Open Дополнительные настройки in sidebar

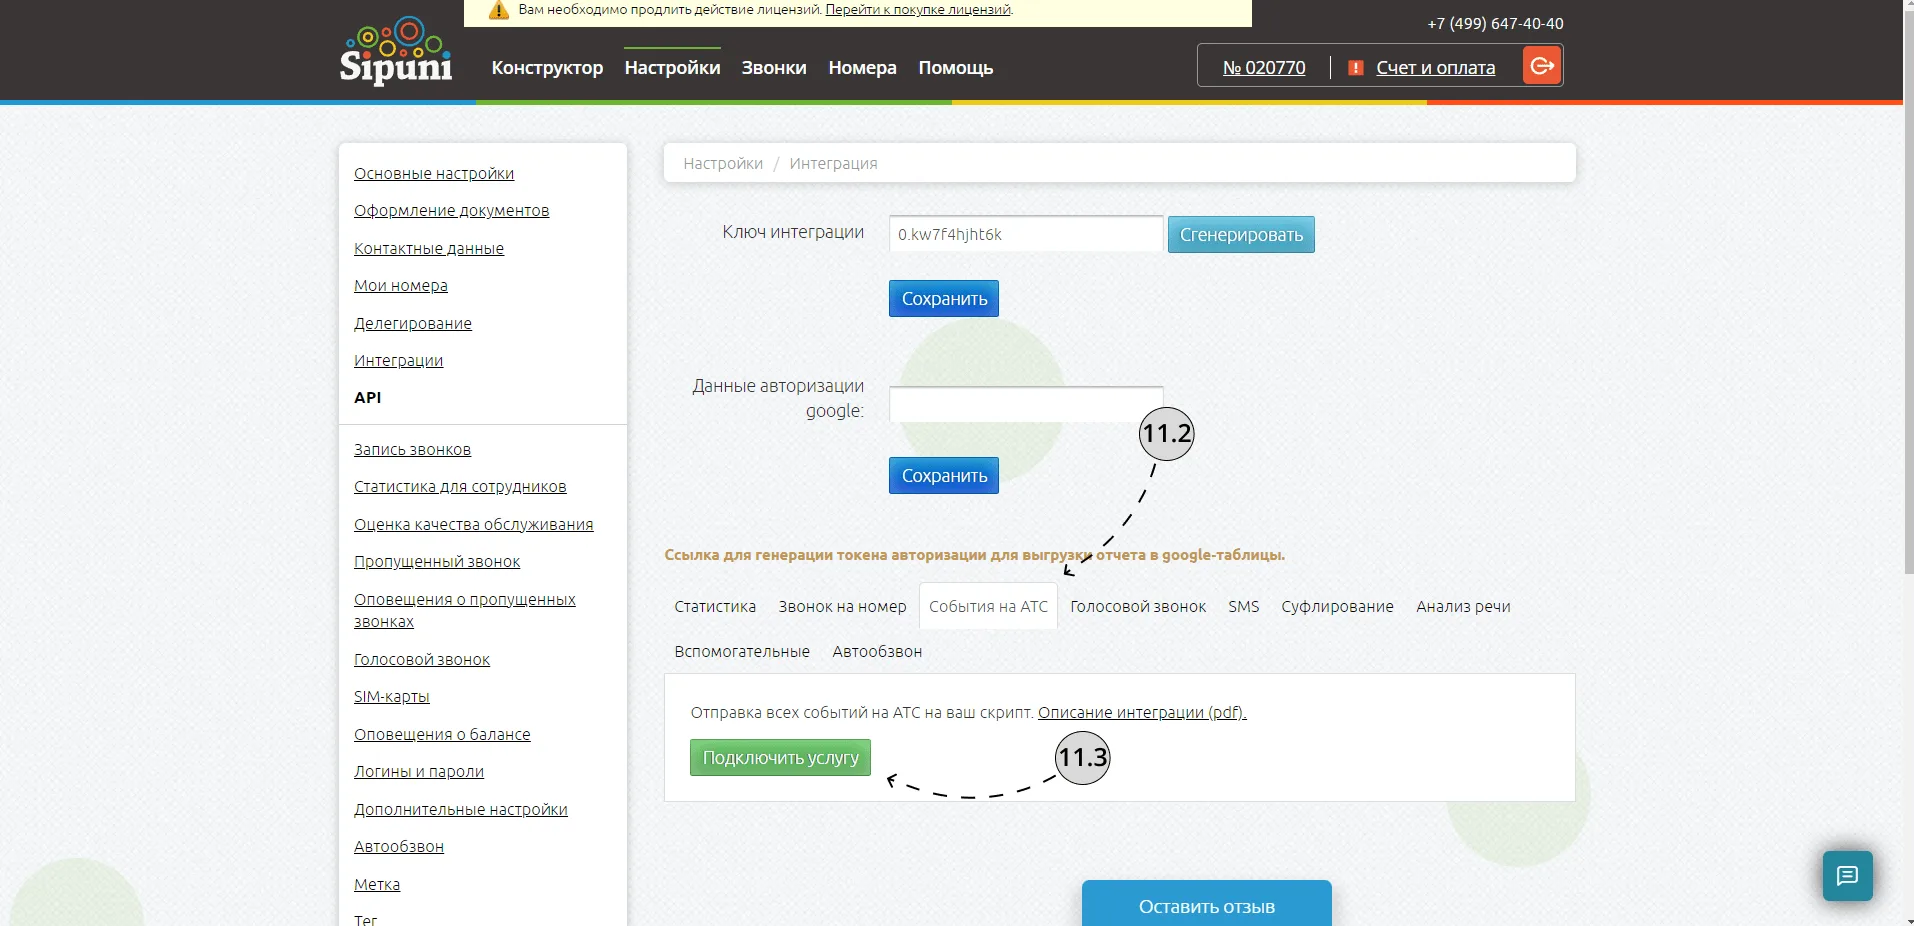pos(461,809)
